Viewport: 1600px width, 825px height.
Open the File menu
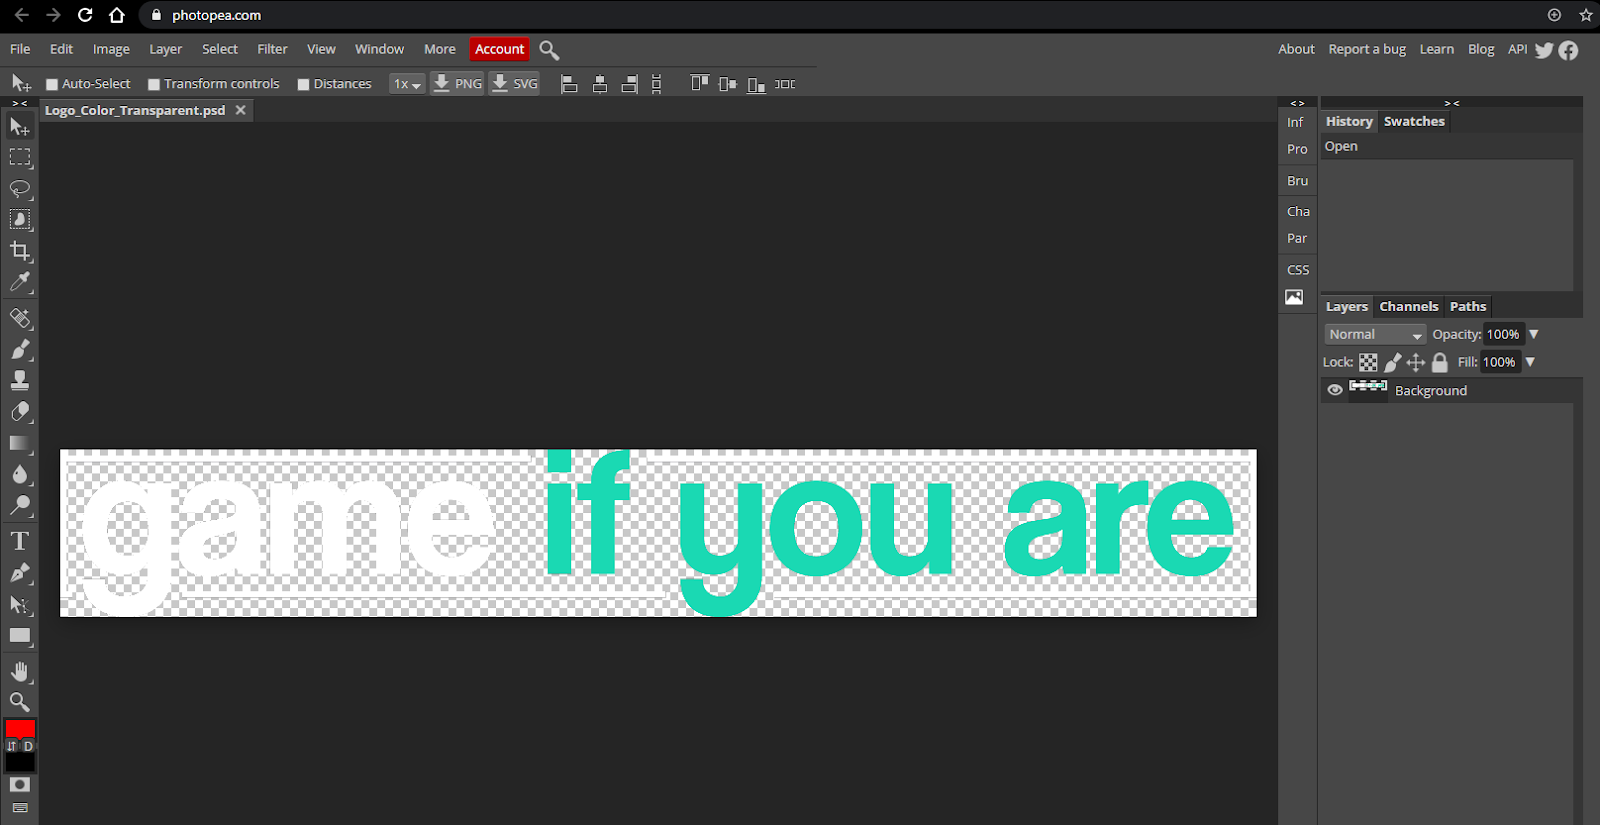(x=20, y=49)
